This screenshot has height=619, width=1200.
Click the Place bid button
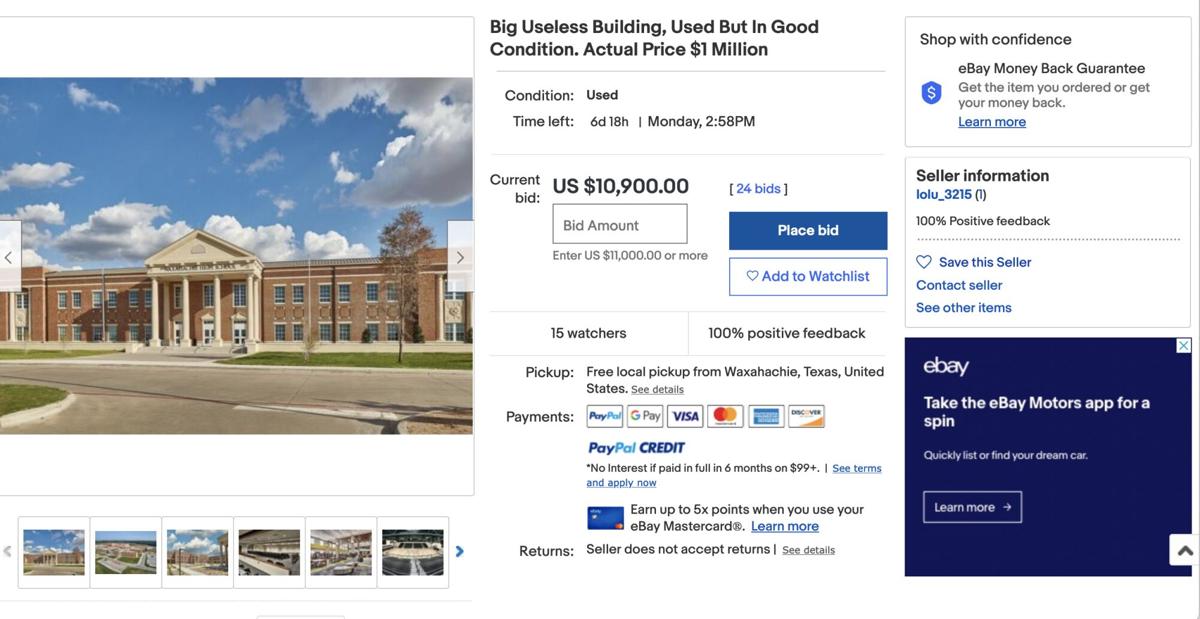pyautogui.click(x=808, y=231)
